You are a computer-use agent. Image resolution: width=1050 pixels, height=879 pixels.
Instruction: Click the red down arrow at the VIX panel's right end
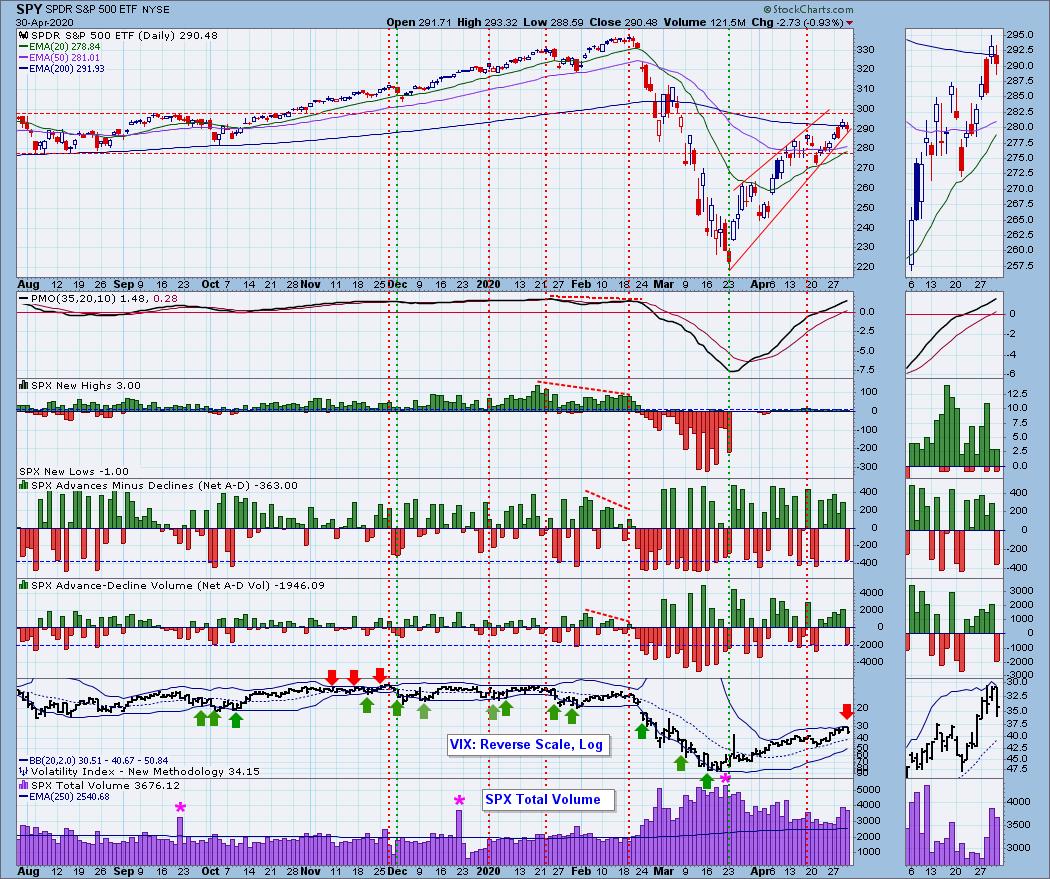click(846, 711)
